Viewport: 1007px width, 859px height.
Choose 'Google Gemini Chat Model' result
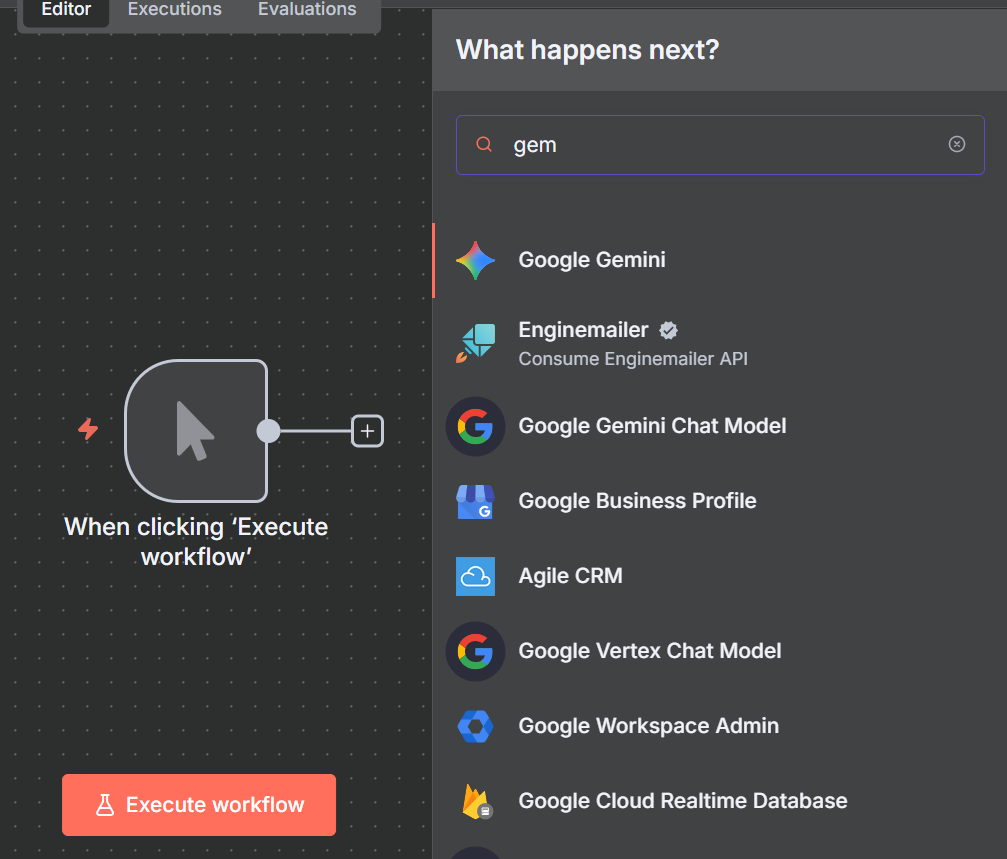coord(652,426)
